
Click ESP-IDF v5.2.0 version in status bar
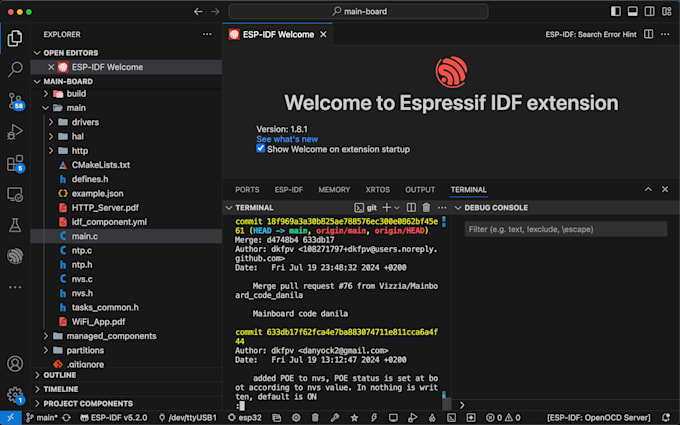click(x=114, y=418)
